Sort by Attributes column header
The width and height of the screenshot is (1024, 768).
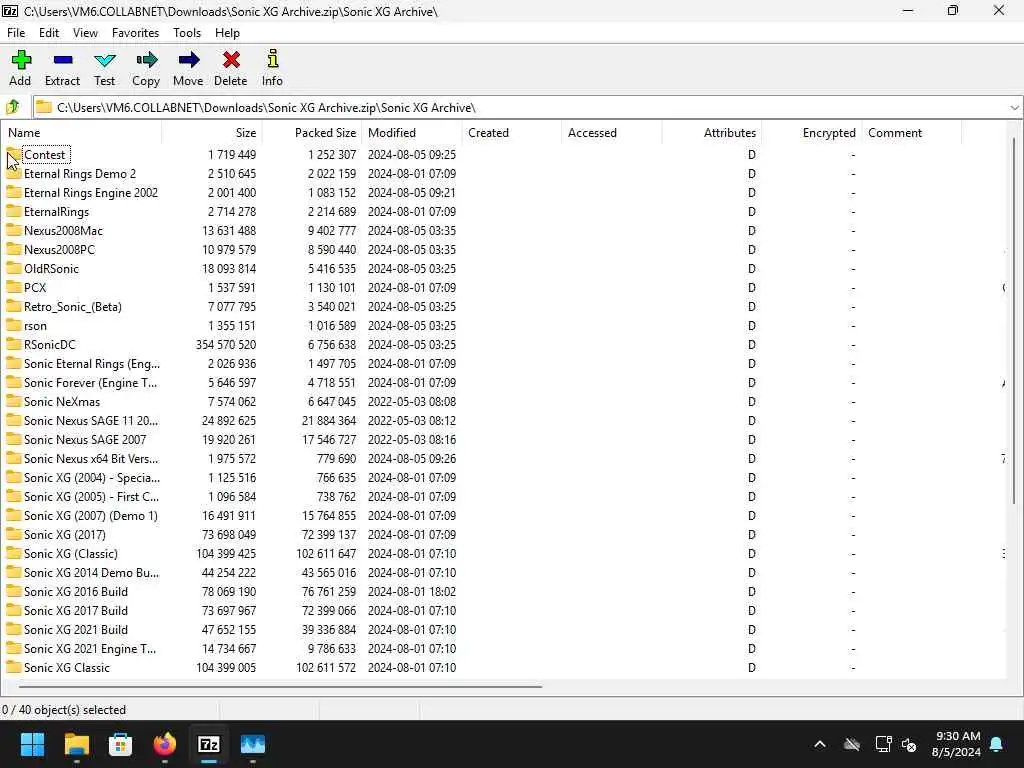pos(711,133)
